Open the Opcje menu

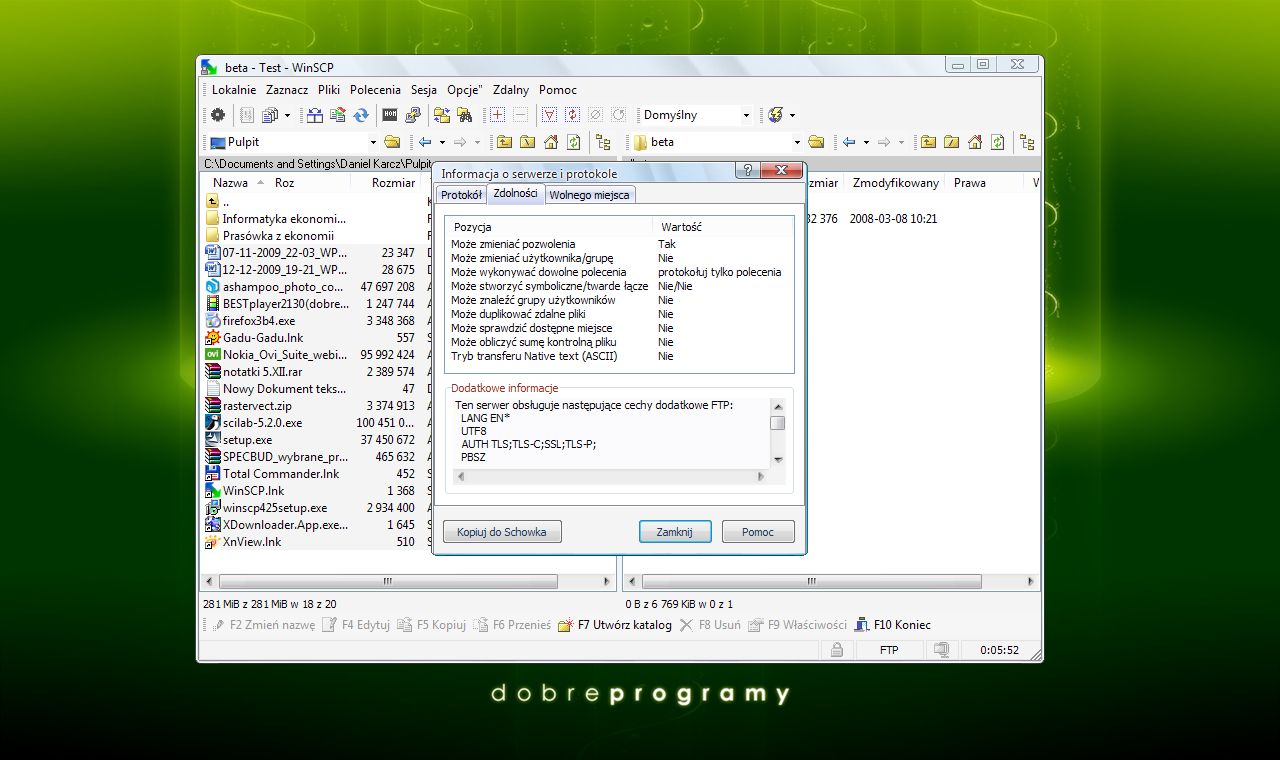465,90
